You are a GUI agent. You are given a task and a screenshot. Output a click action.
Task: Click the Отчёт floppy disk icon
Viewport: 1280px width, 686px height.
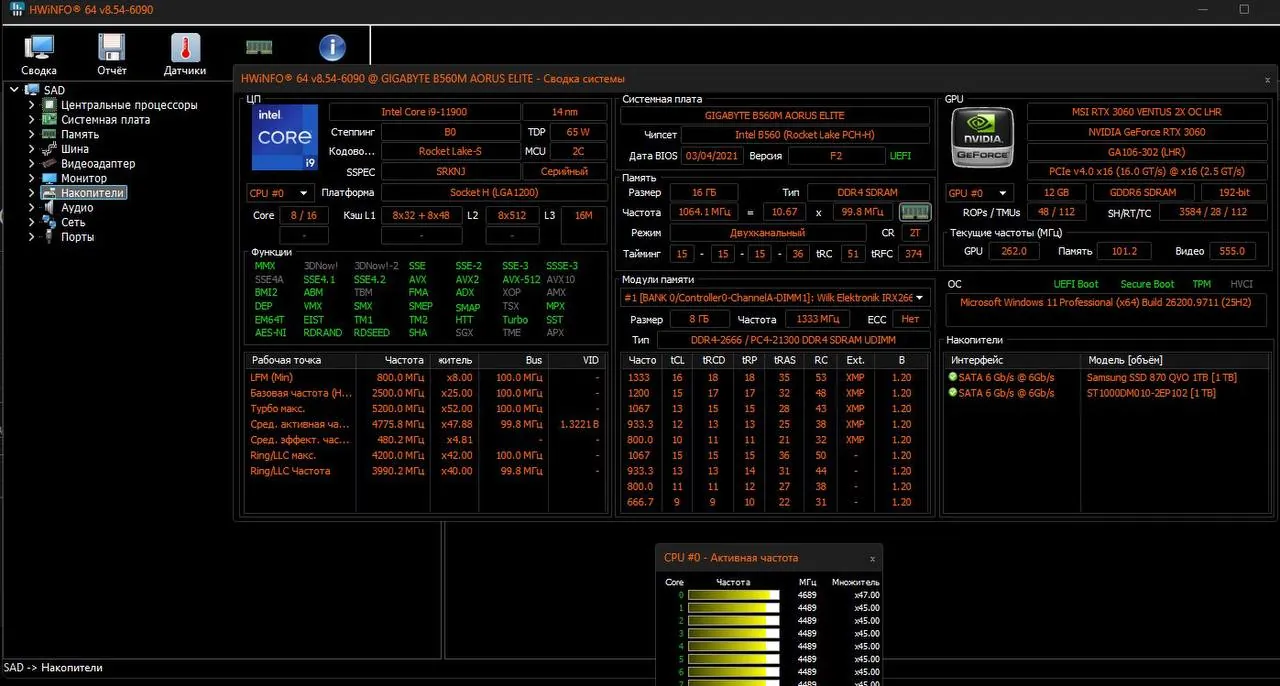pyautogui.click(x=112, y=48)
